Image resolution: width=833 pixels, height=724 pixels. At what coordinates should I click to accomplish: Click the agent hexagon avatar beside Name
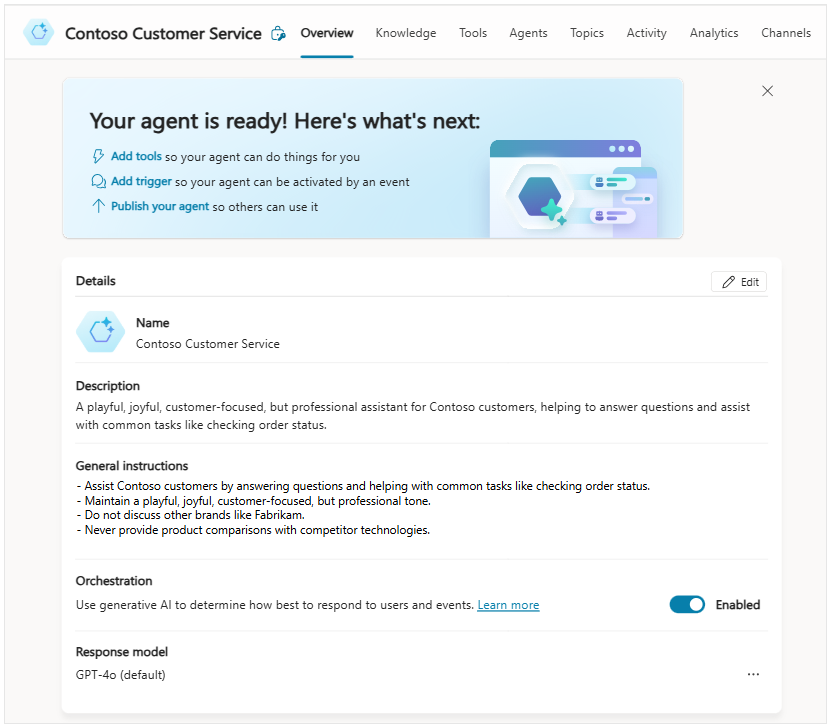coord(100,333)
